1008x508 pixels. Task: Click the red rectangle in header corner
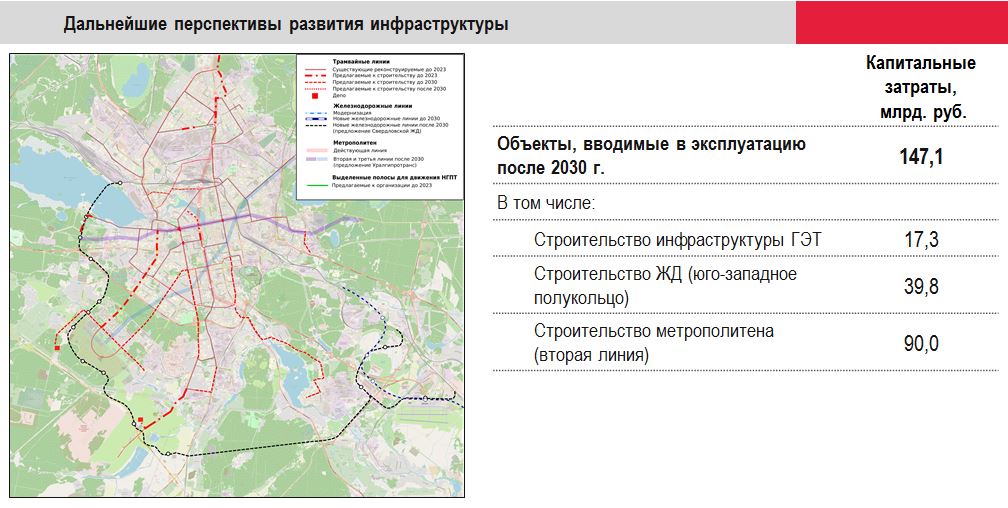point(901,23)
